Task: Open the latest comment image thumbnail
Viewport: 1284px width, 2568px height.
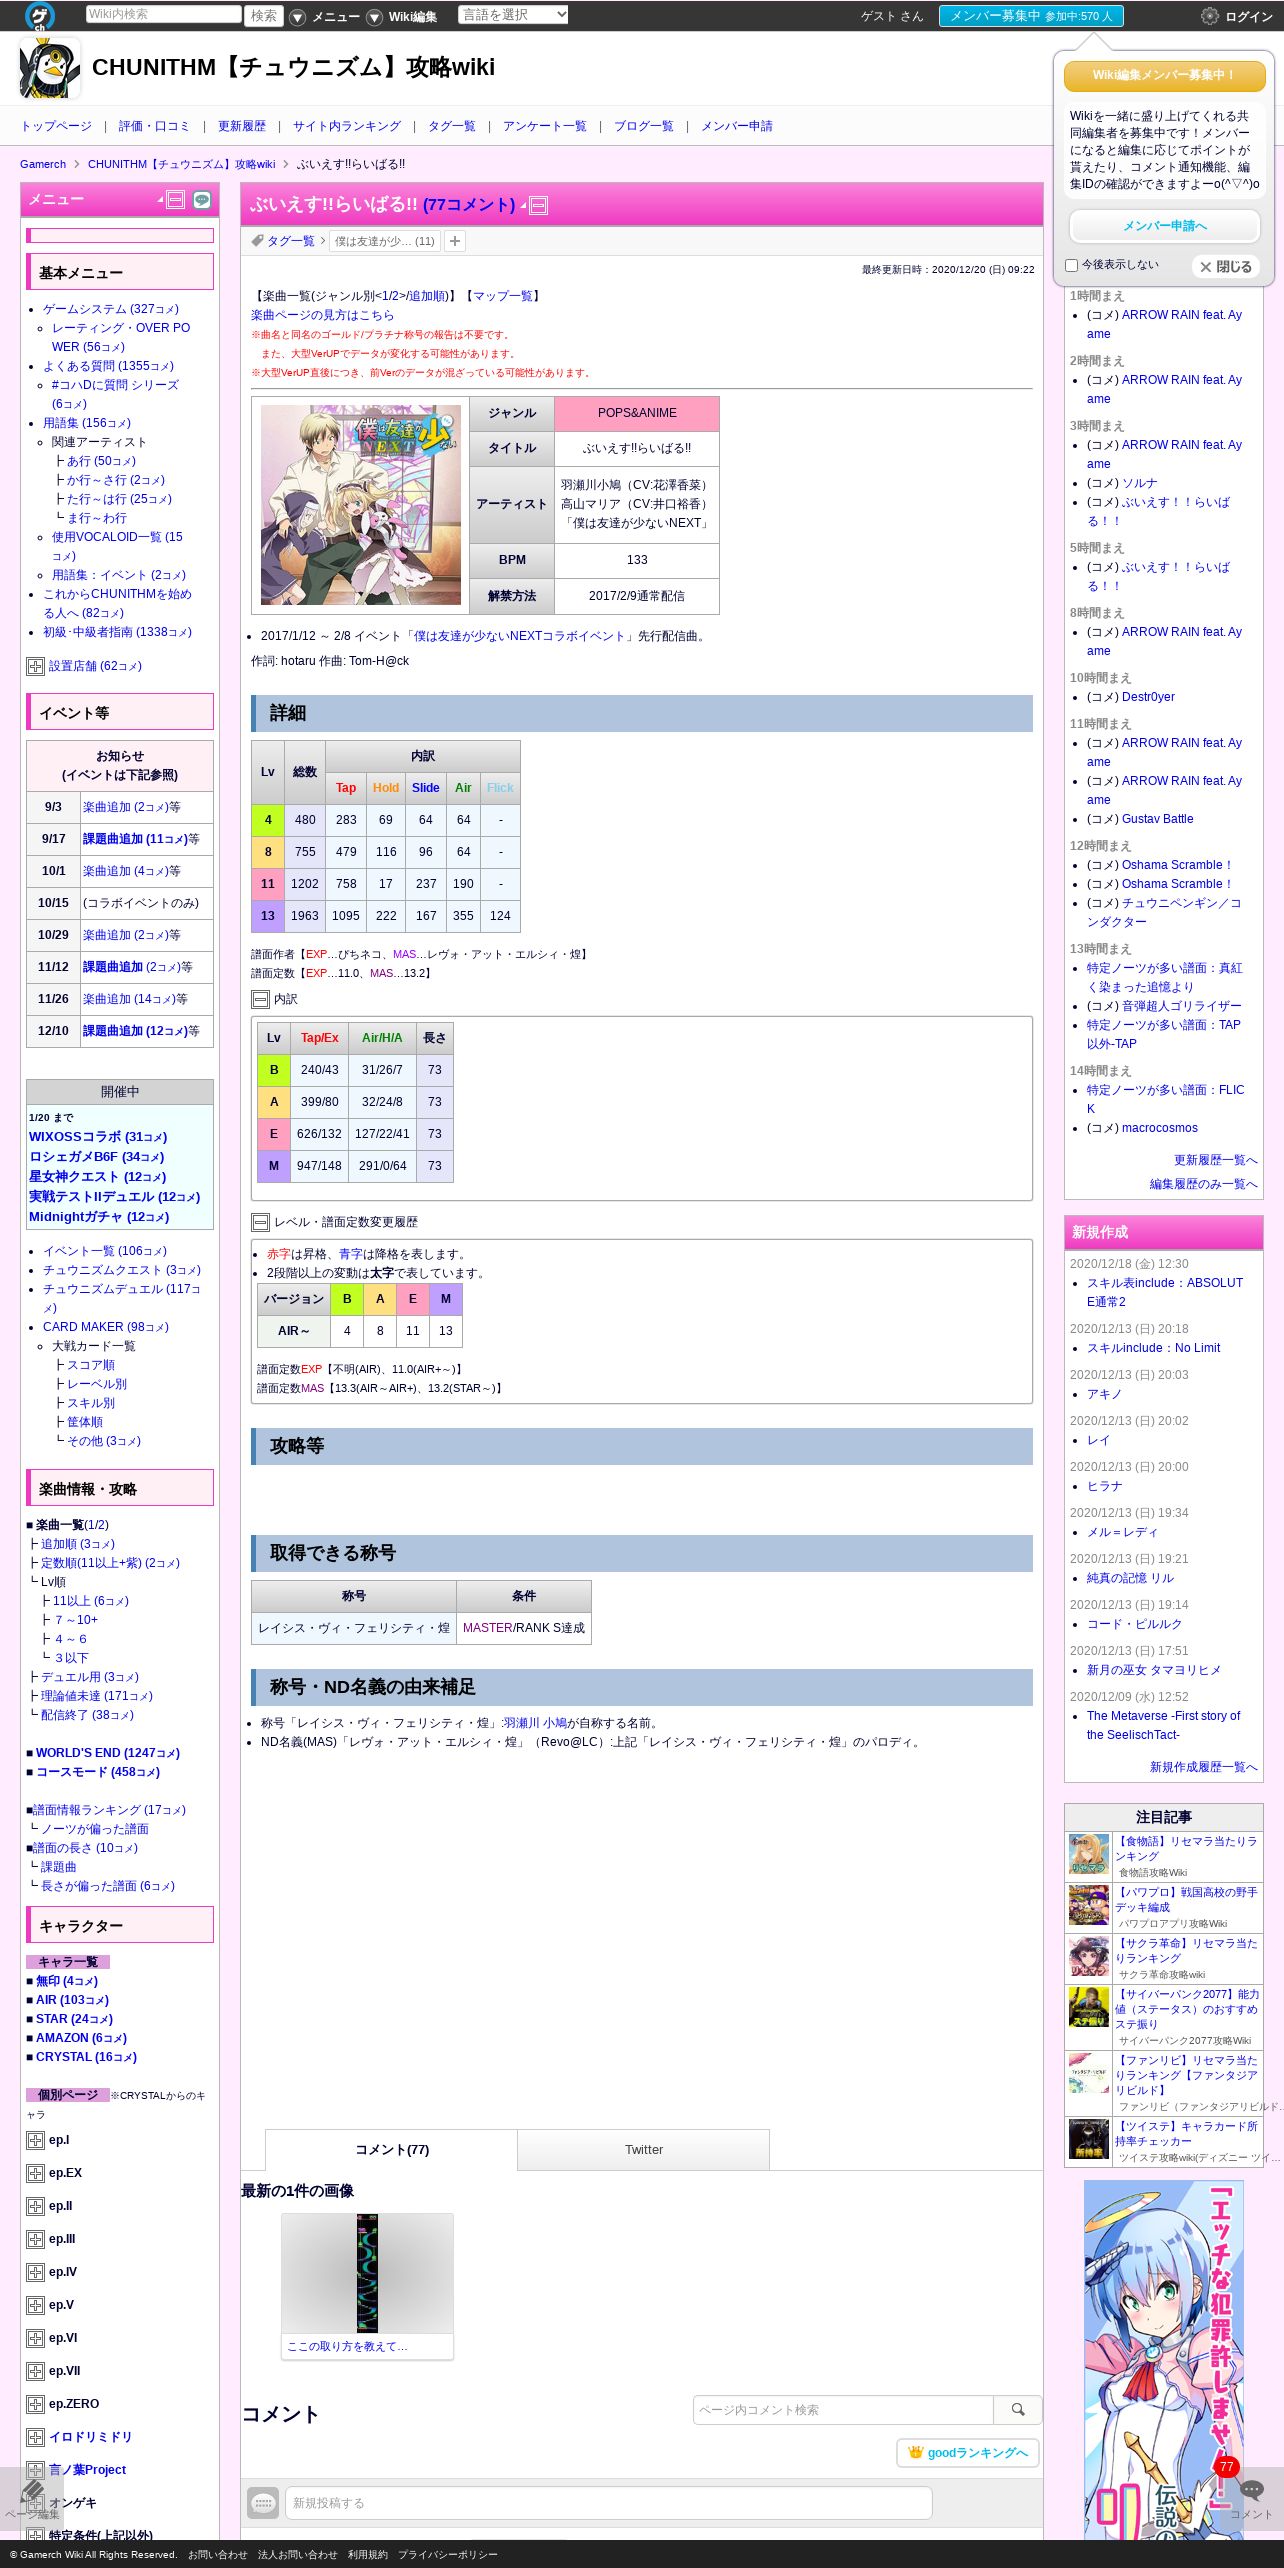Action: (x=367, y=2274)
